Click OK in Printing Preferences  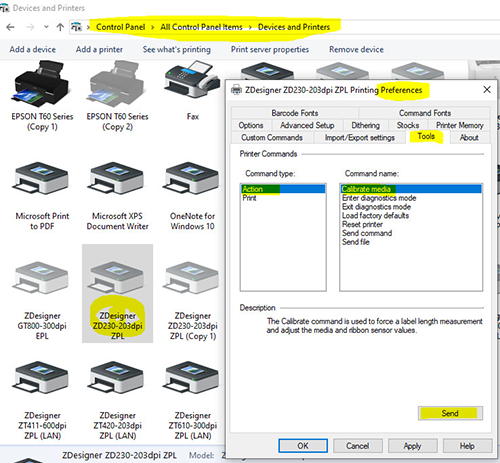[x=303, y=446]
